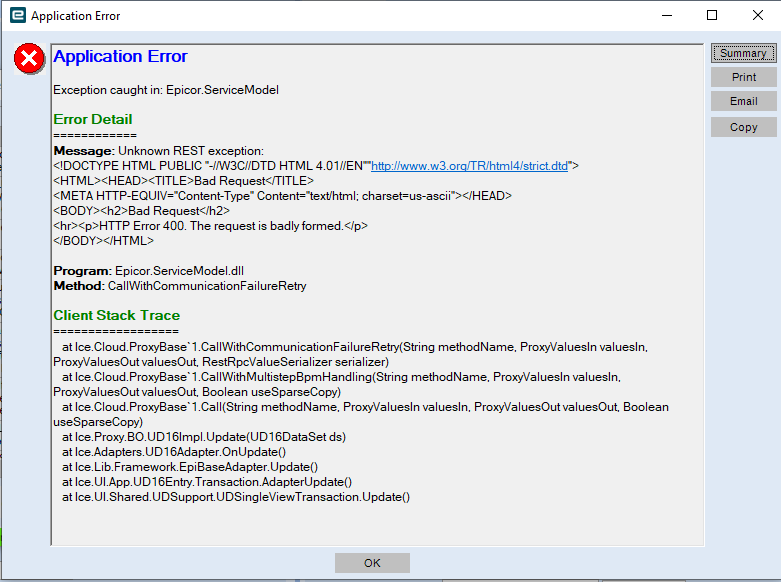The image size is (781, 582).
Task: Click the META HTTP-EQUIV line
Action: point(282,196)
